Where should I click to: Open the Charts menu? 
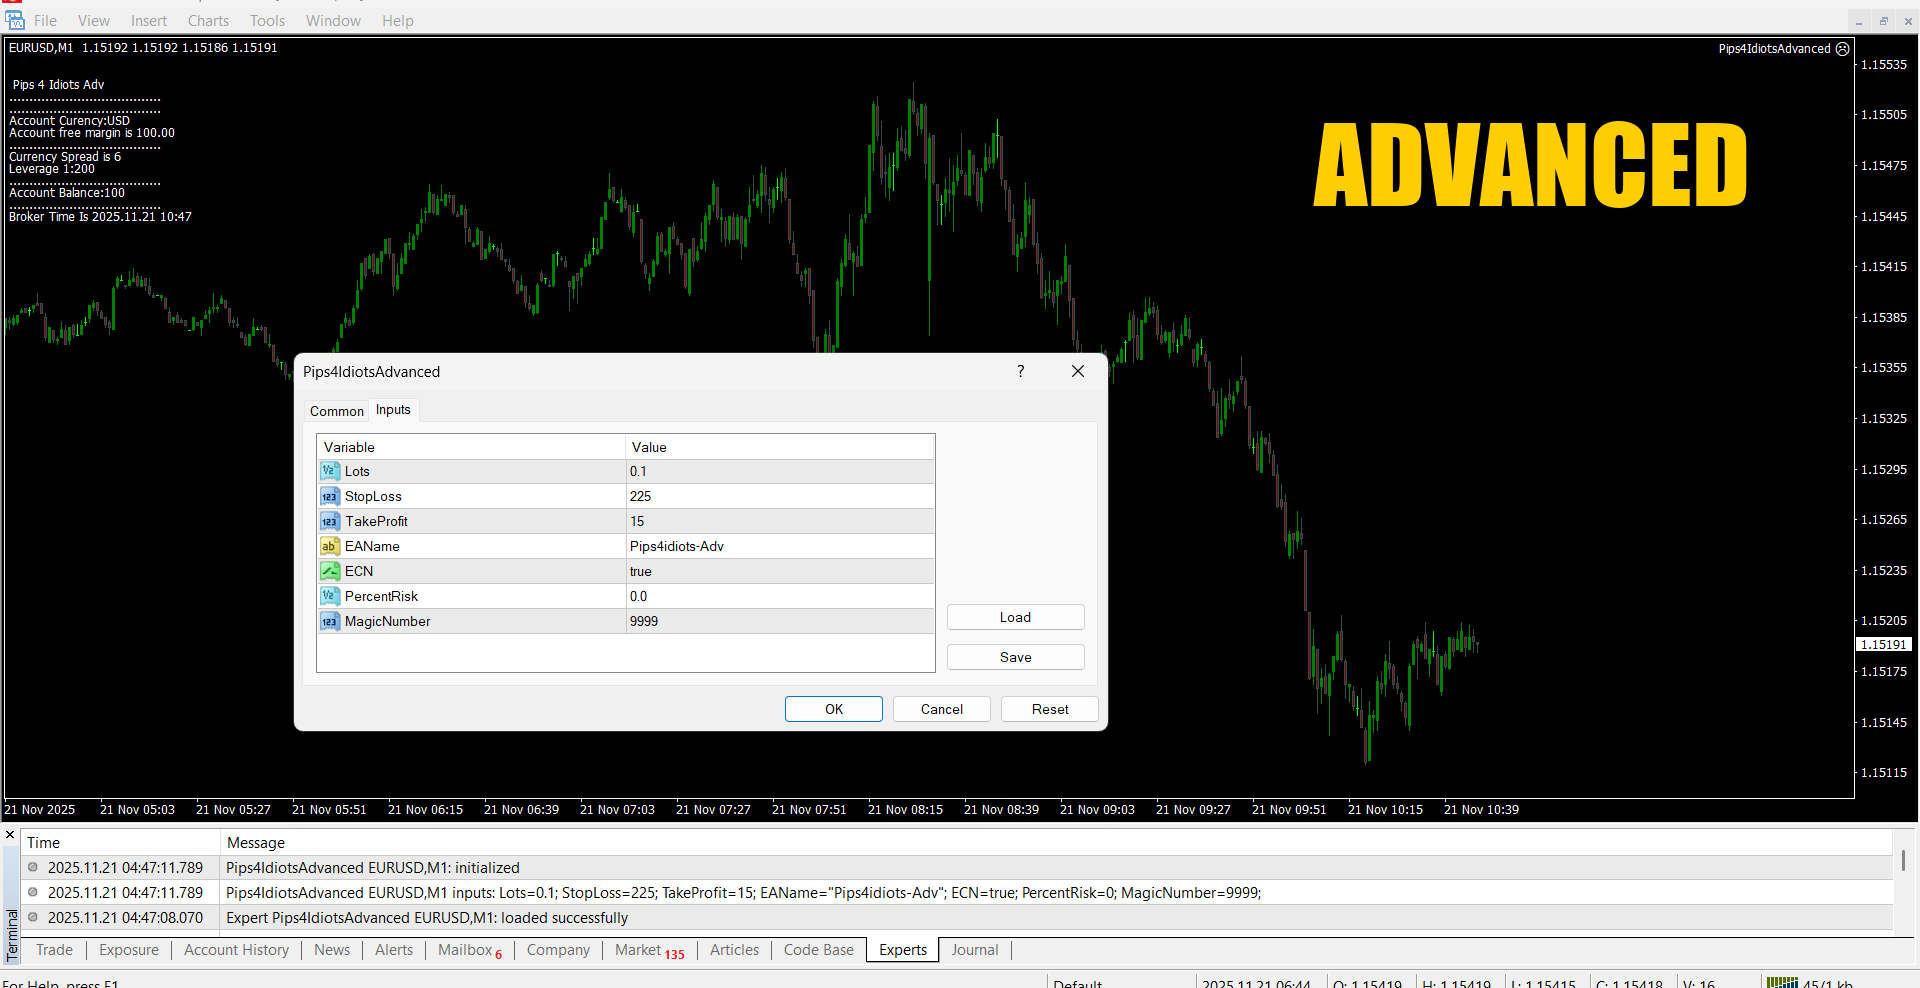point(208,21)
